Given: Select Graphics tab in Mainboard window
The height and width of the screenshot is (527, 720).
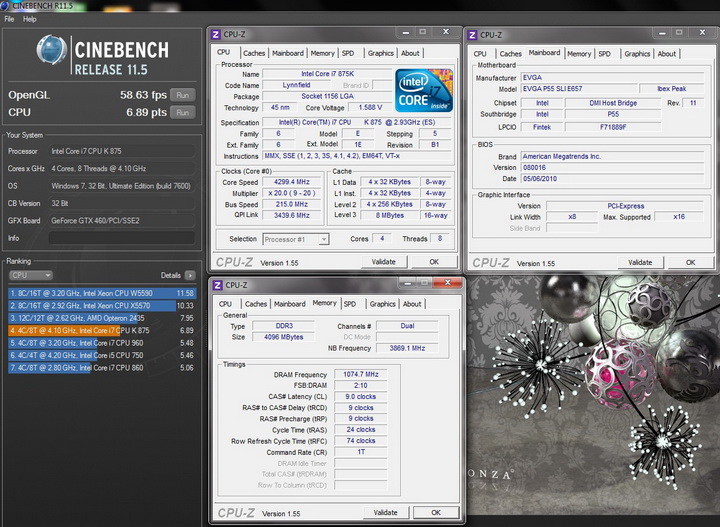Looking at the screenshot, I should pyautogui.click(x=637, y=54).
